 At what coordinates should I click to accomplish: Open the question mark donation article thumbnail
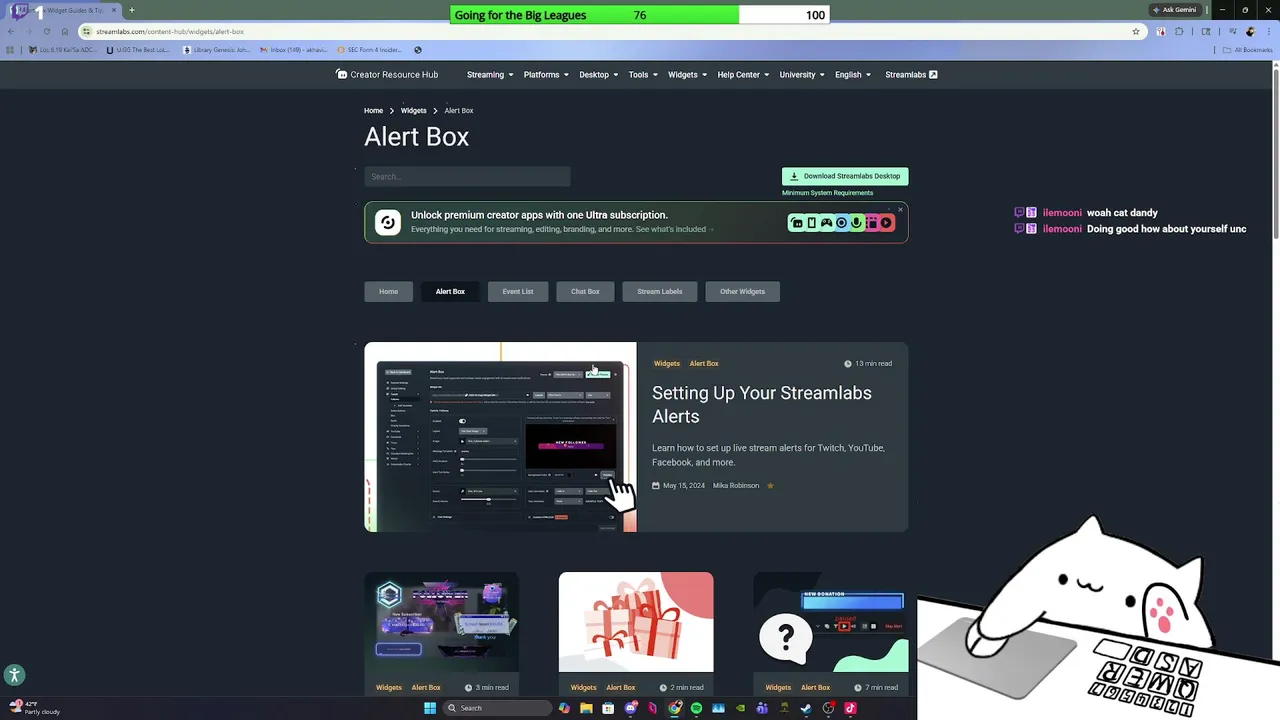pos(831,622)
